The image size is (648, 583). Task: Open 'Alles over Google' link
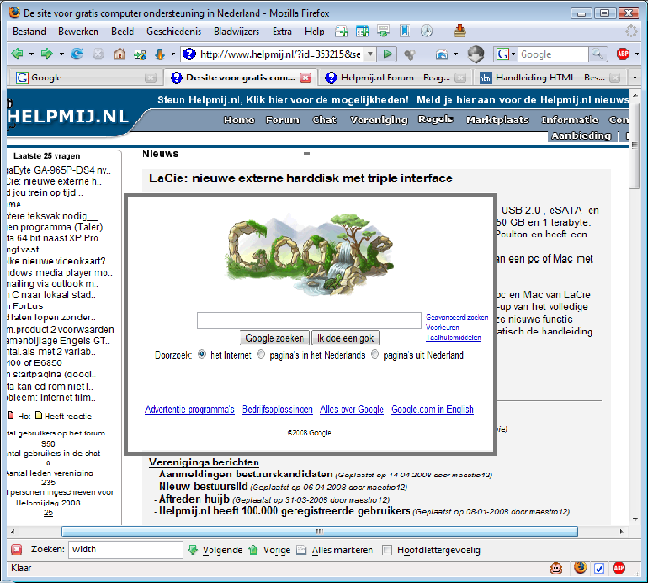tap(352, 409)
